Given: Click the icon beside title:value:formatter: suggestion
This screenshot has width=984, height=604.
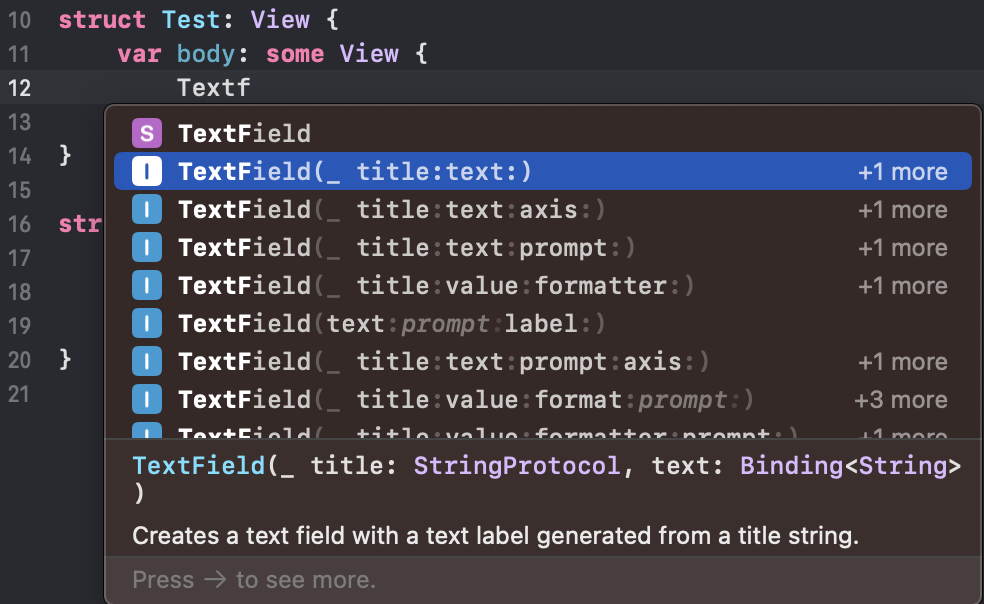Looking at the screenshot, I should click(147, 285).
